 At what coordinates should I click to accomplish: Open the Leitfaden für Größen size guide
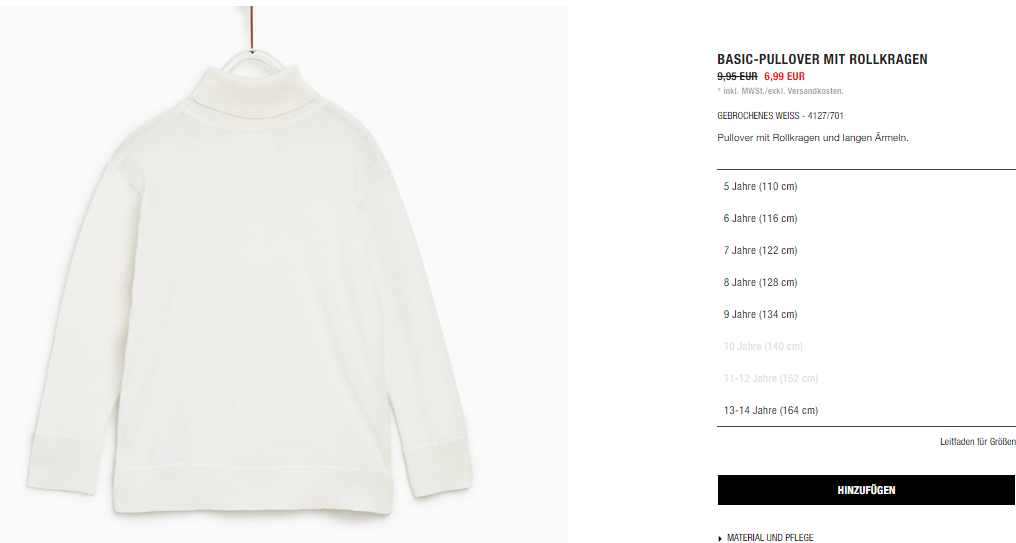[x=978, y=442]
